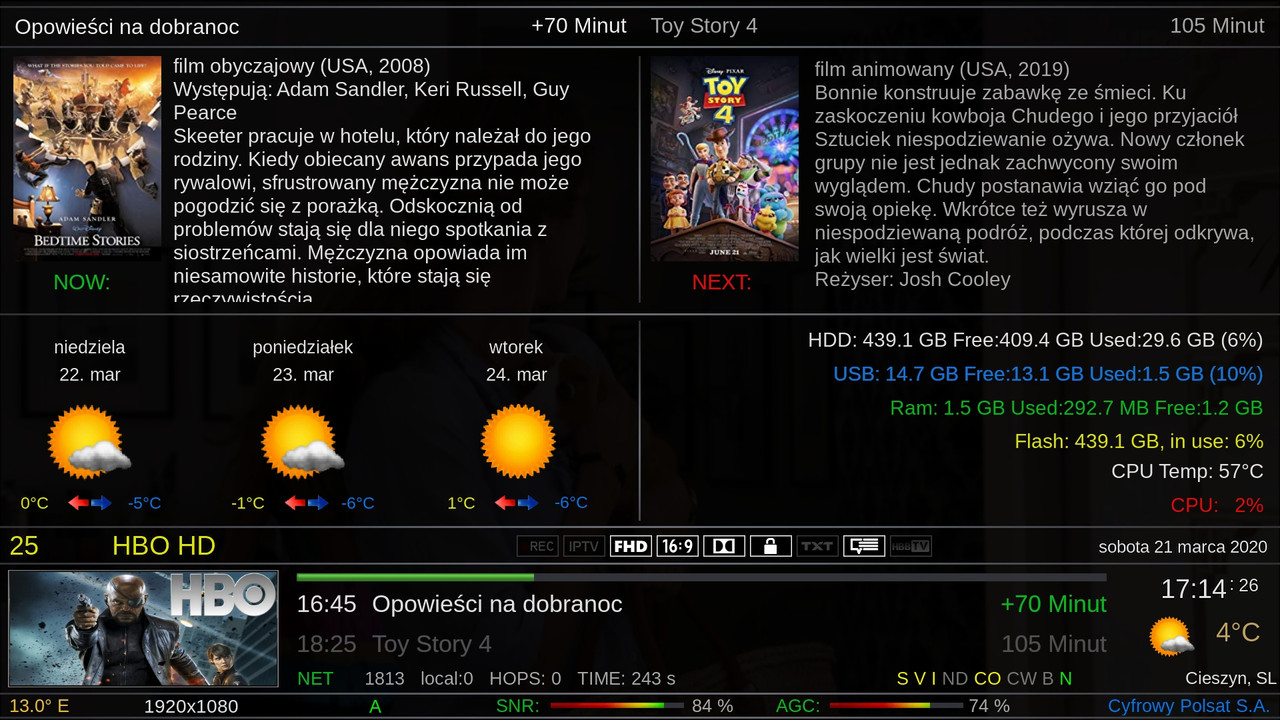The width and height of the screenshot is (1280, 720).
Task: Open the Toy Story 4 movie poster
Action: [x=725, y=159]
